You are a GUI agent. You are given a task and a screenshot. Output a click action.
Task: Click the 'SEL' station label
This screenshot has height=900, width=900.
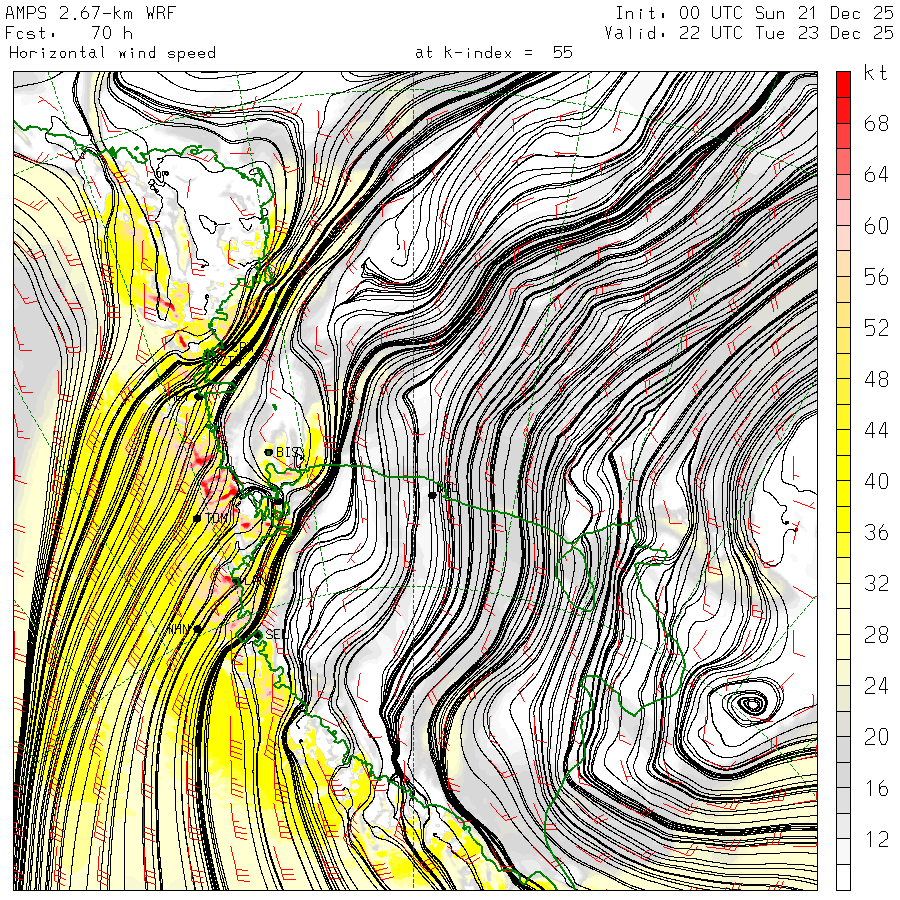point(276,634)
